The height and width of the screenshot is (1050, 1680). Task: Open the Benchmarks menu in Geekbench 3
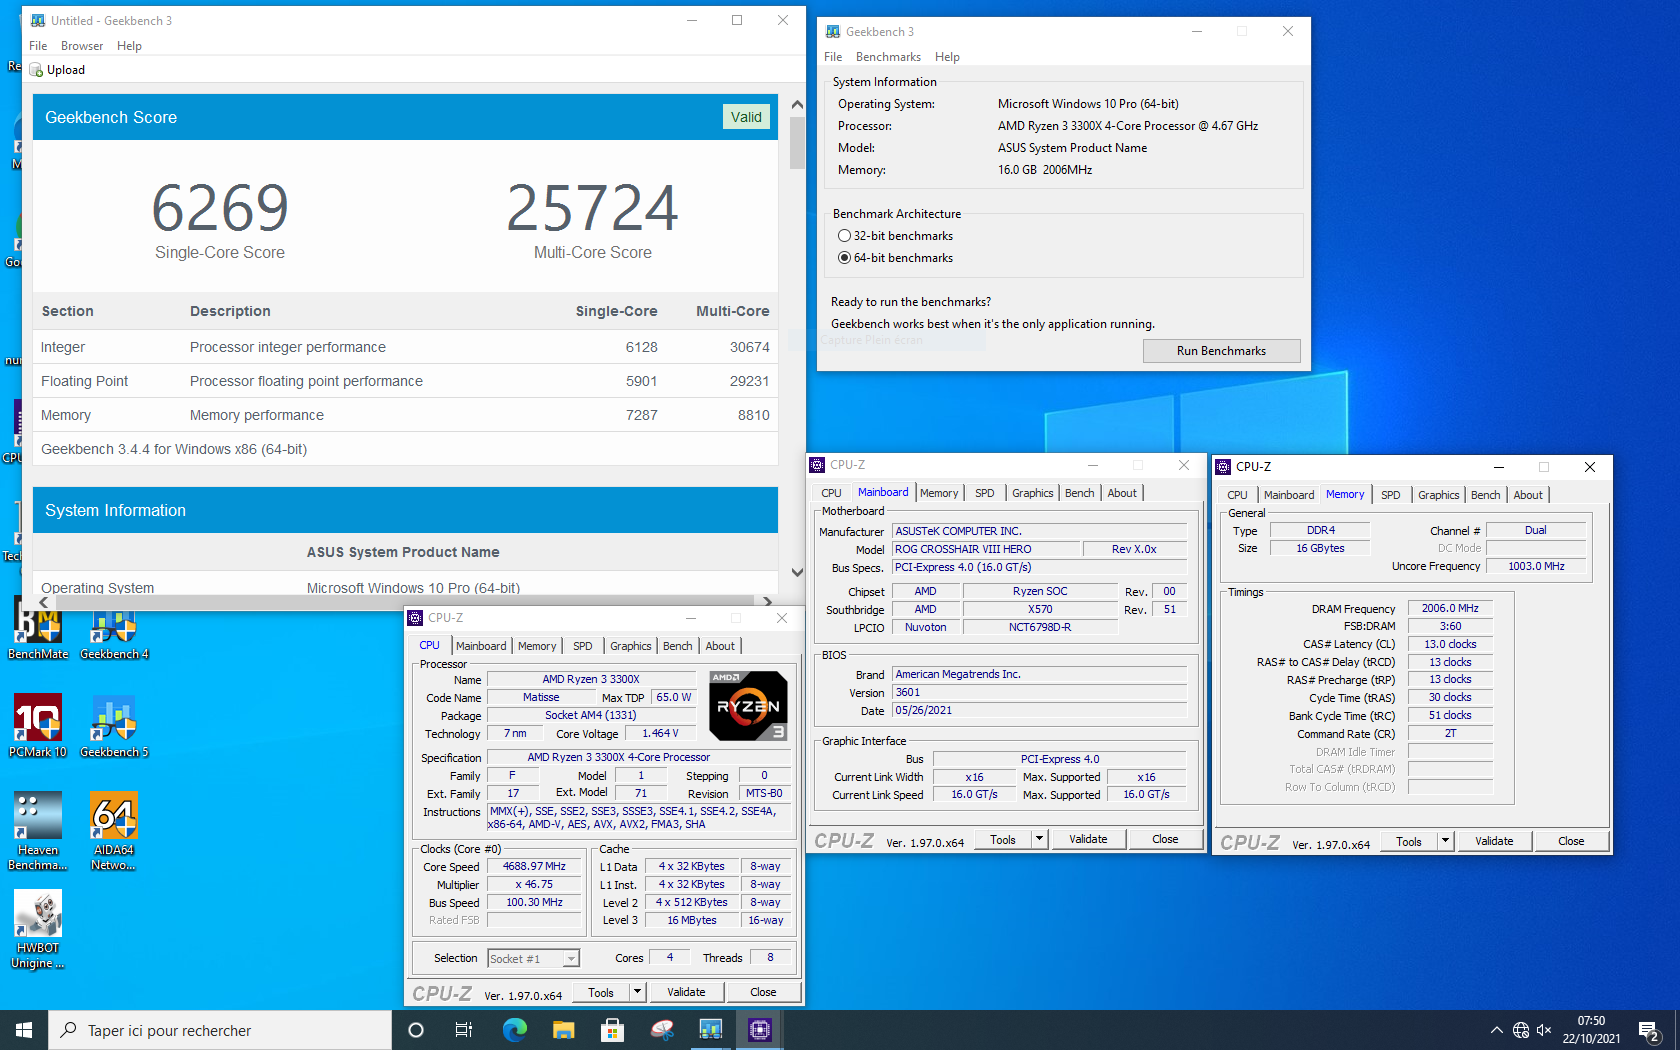pos(888,57)
